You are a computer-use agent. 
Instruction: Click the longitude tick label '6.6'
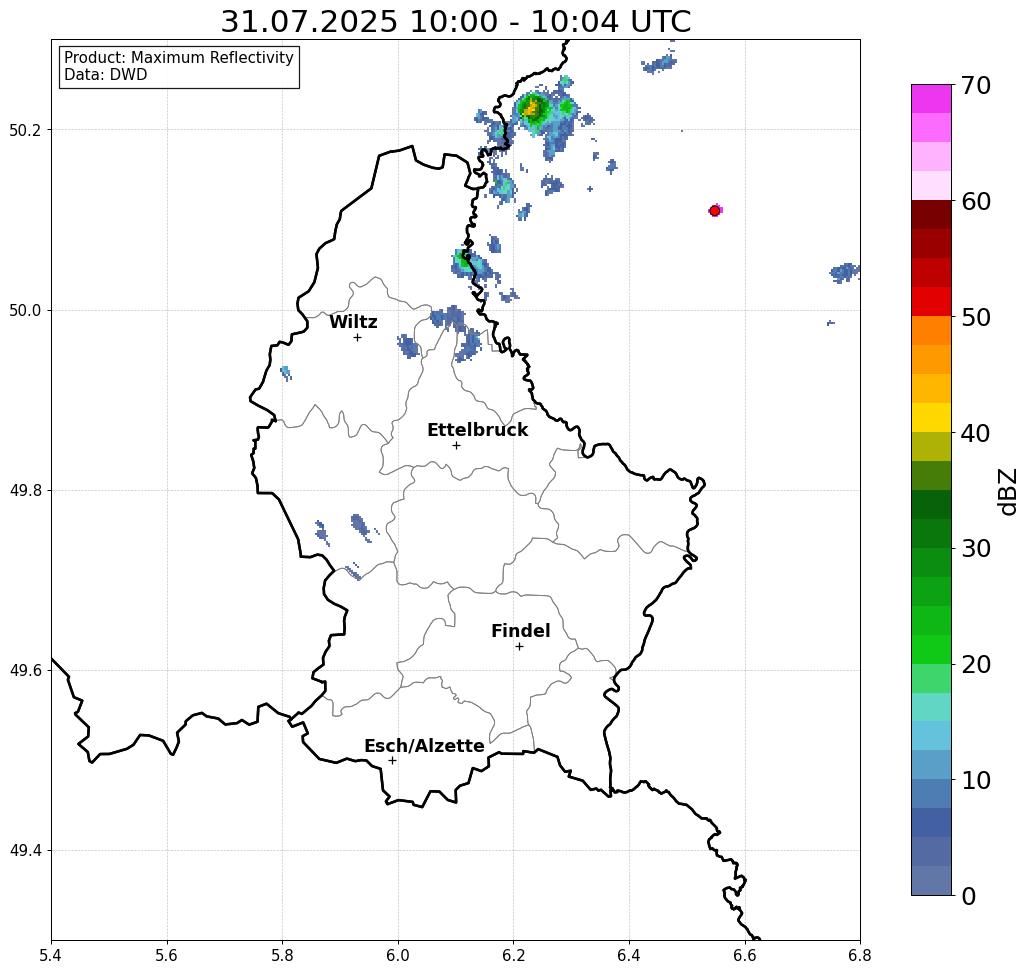(745, 955)
